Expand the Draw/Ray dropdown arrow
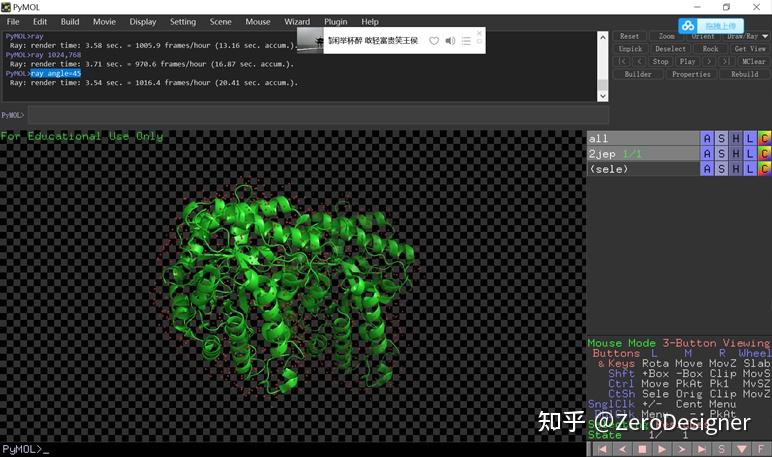 (765, 36)
